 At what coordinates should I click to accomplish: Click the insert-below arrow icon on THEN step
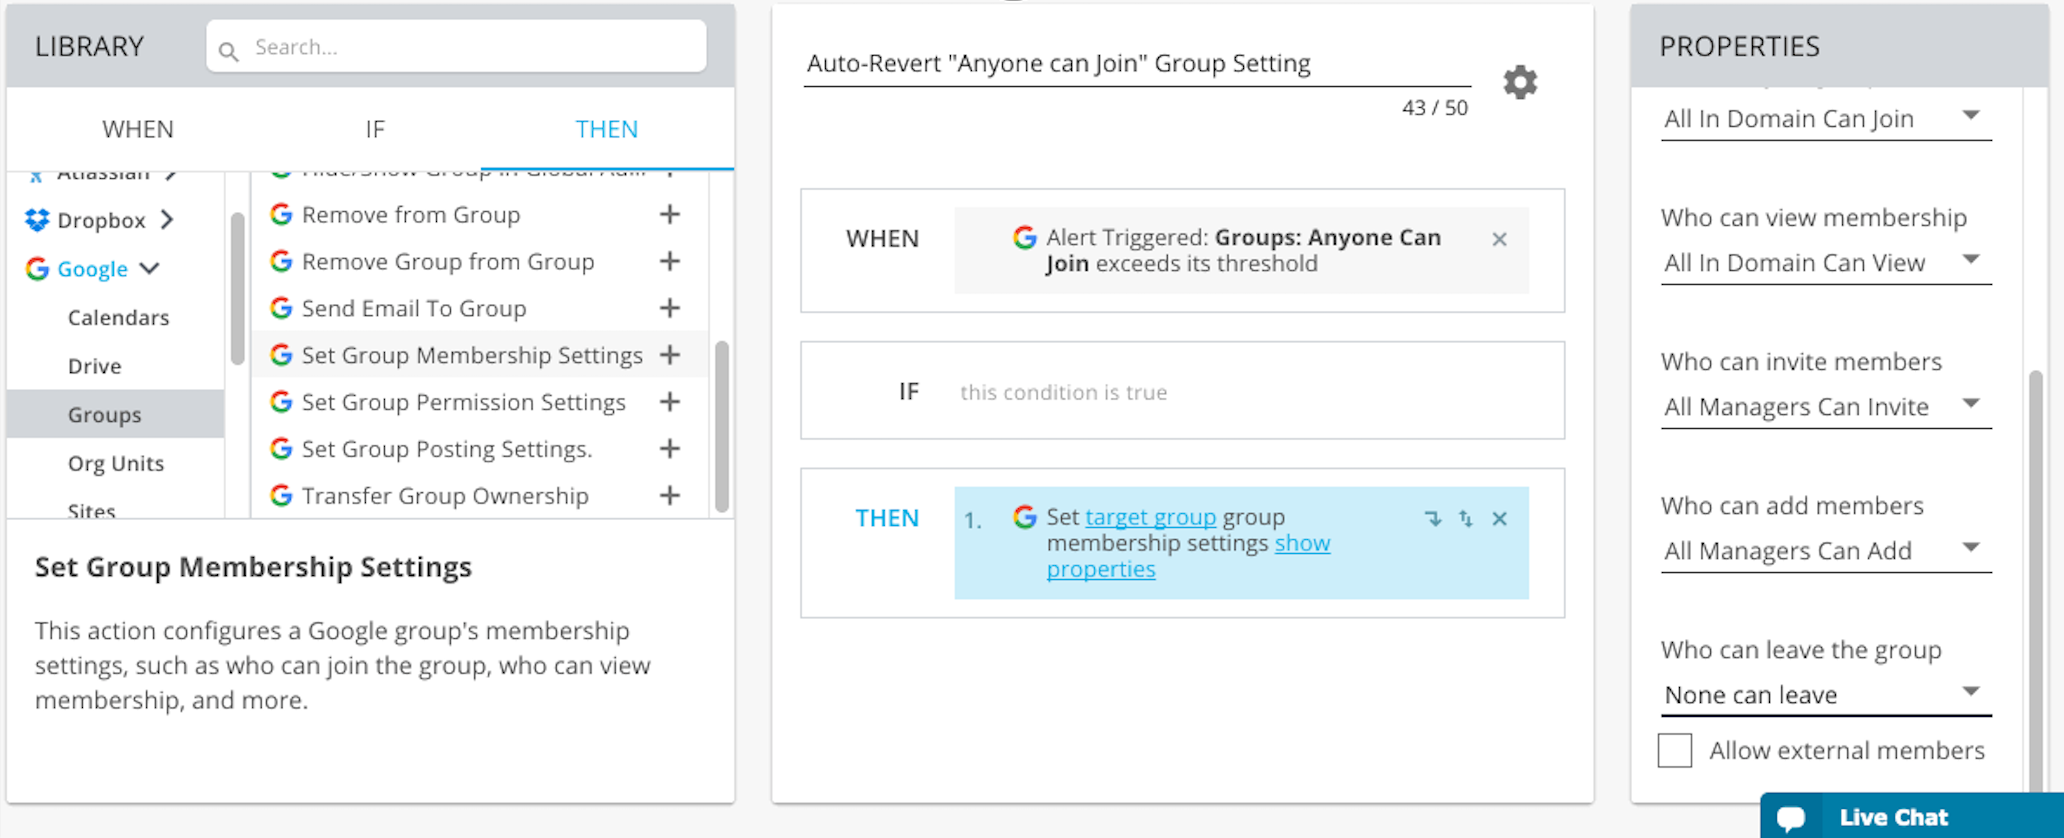click(1433, 518)
